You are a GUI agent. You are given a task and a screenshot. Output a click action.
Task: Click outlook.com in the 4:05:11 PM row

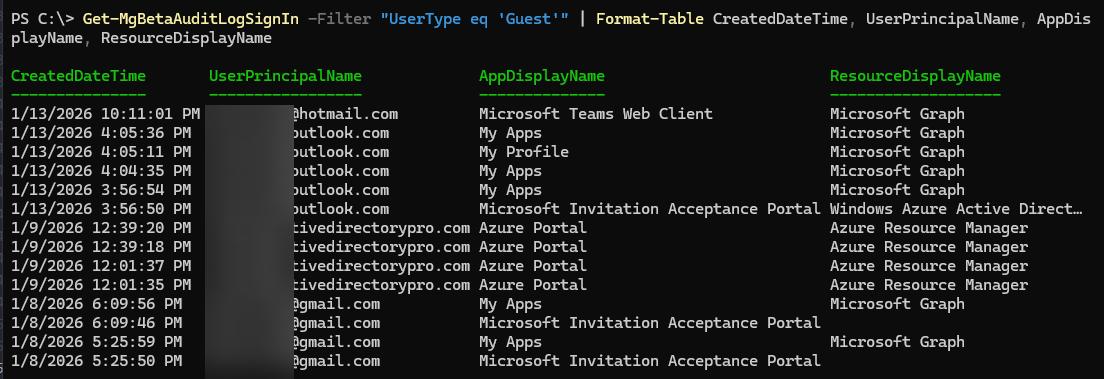click(341, 152)
